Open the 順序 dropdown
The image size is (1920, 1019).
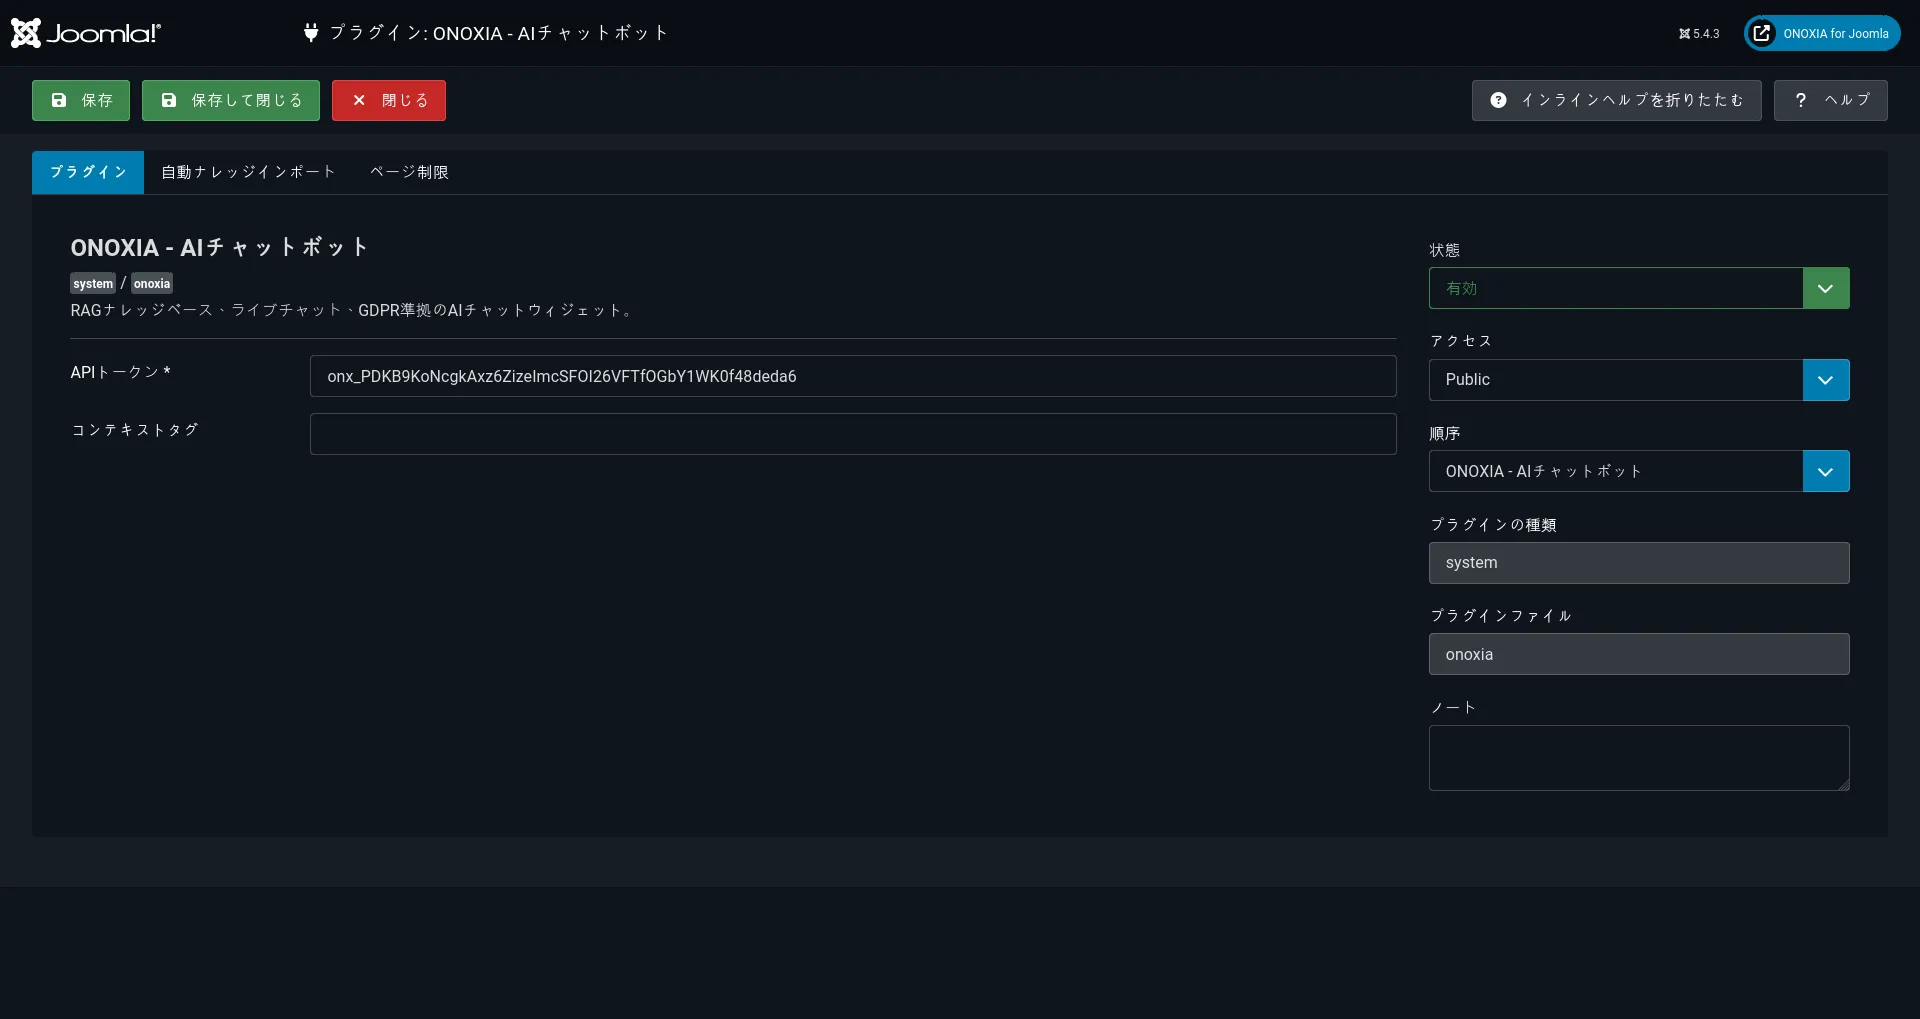click(x=1639, y=471)
